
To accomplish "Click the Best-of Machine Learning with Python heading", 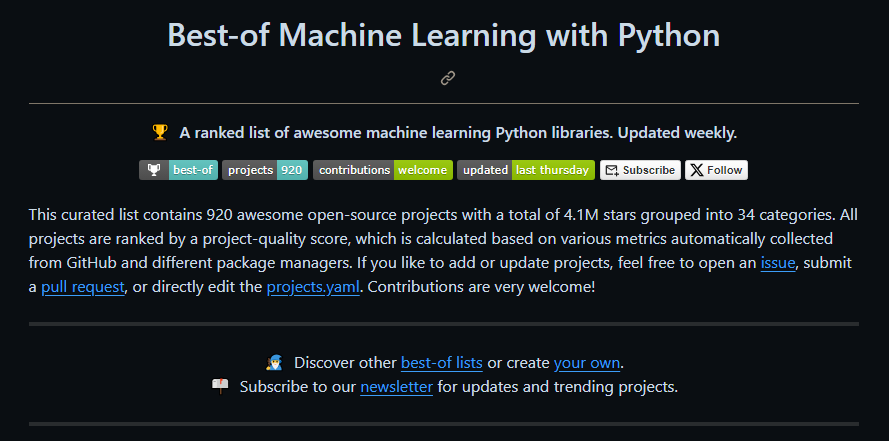I will coord(444,35).
